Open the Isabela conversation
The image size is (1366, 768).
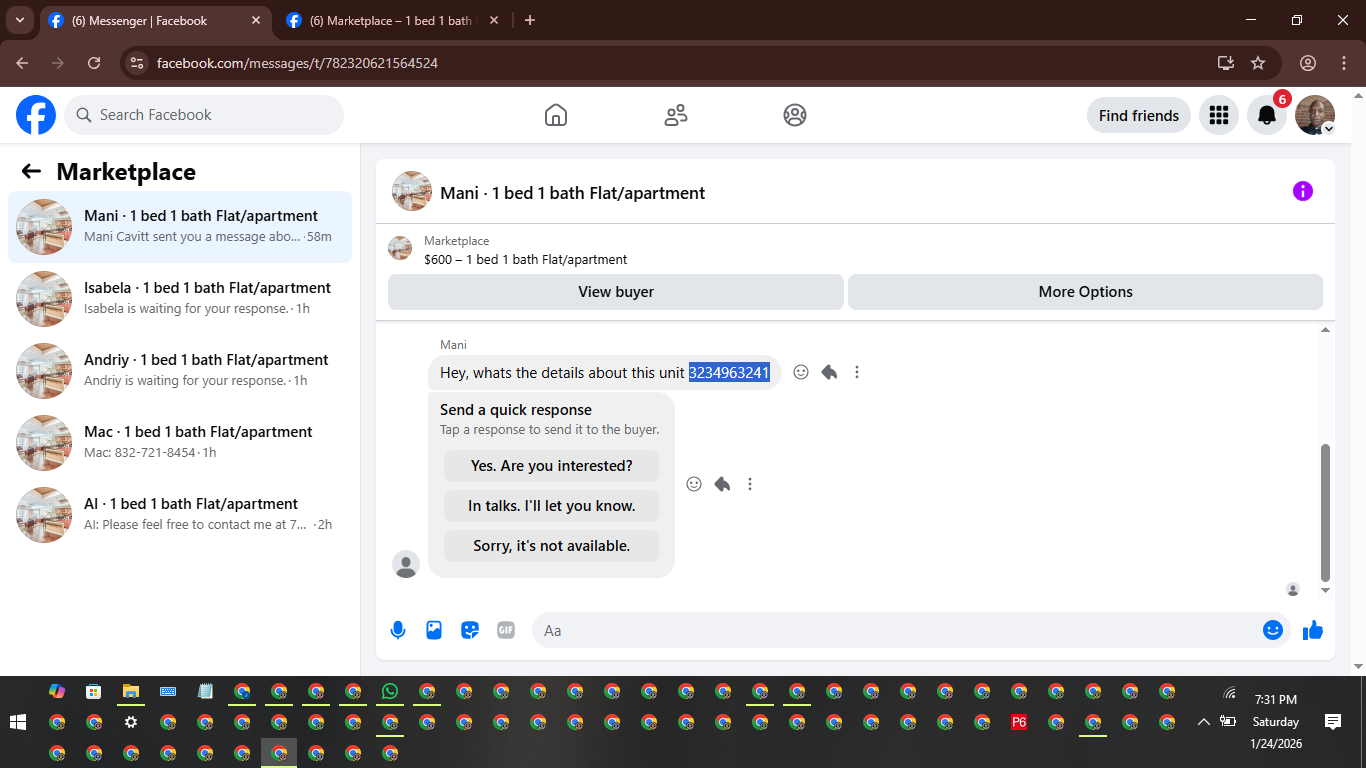[x=180, y=299]
